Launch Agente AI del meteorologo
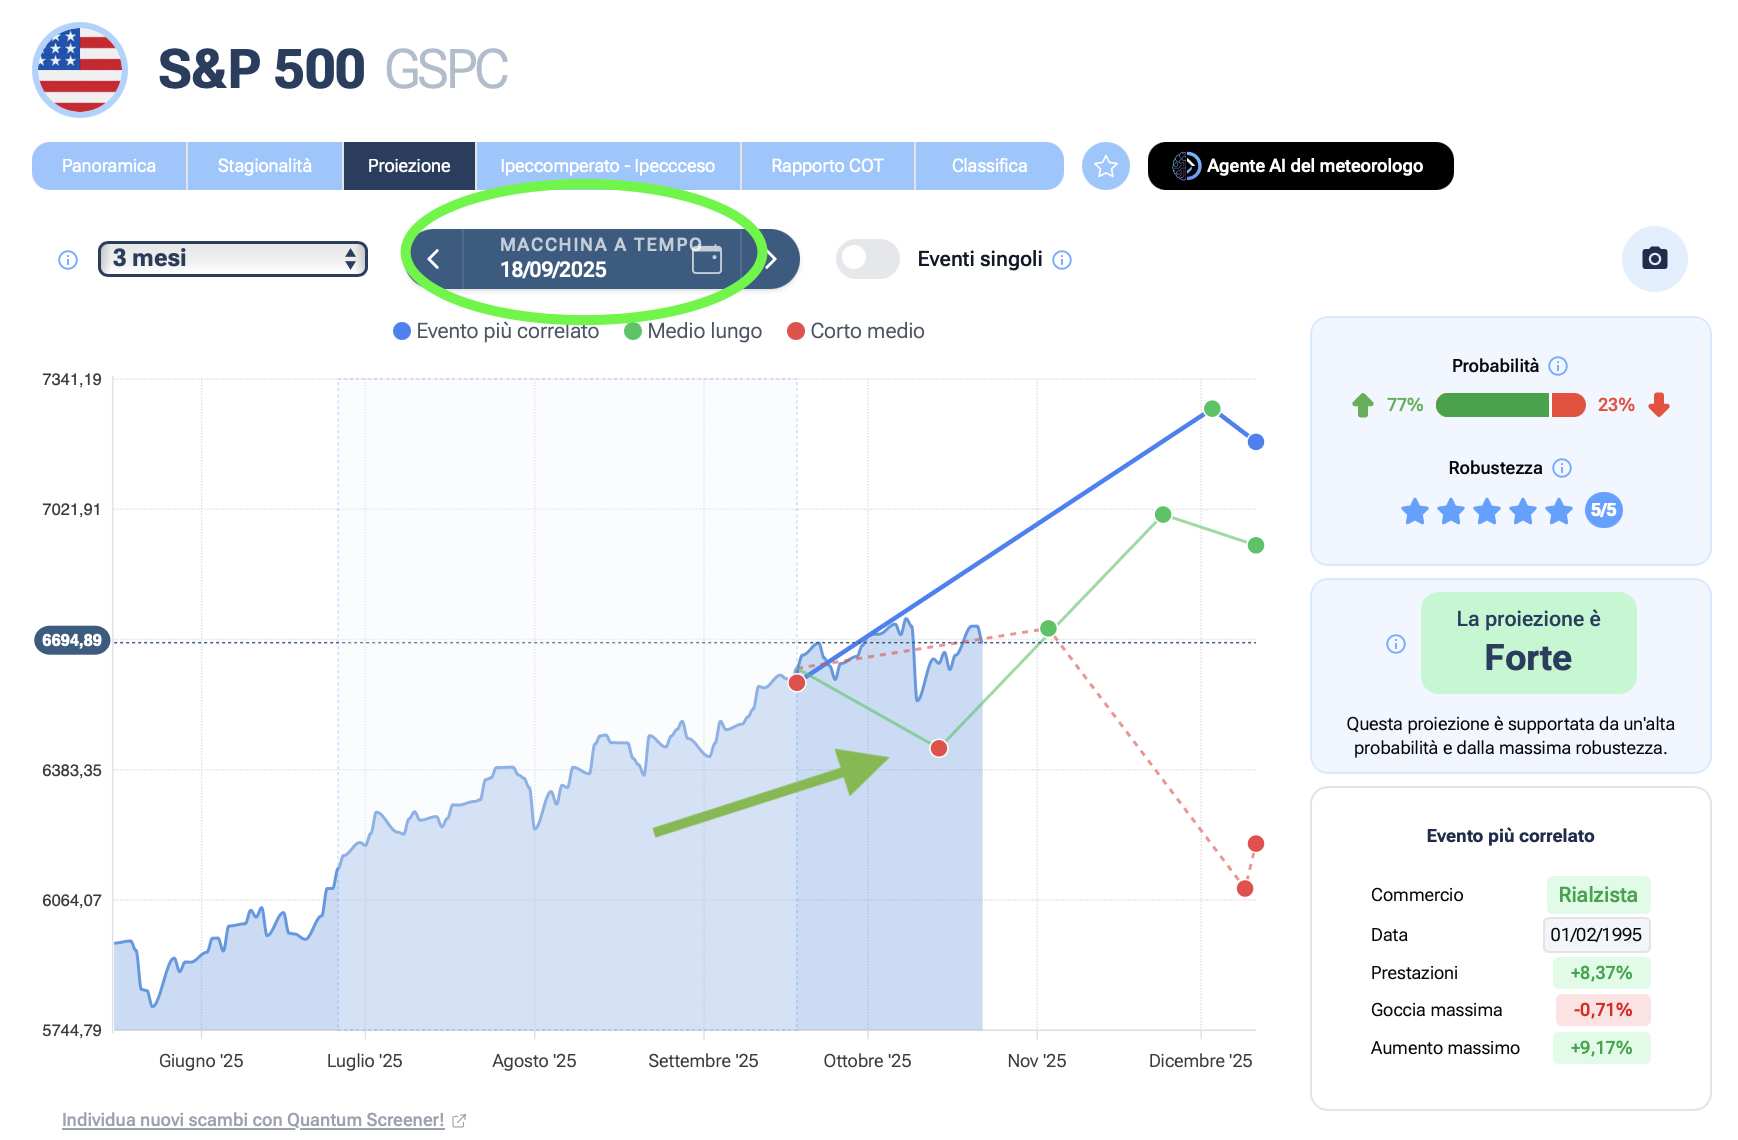 pos(1300,166)
